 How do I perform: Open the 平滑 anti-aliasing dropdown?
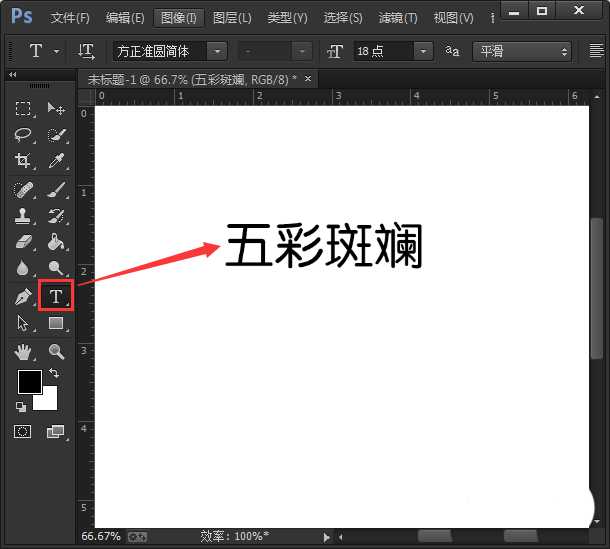coord(564,51)
